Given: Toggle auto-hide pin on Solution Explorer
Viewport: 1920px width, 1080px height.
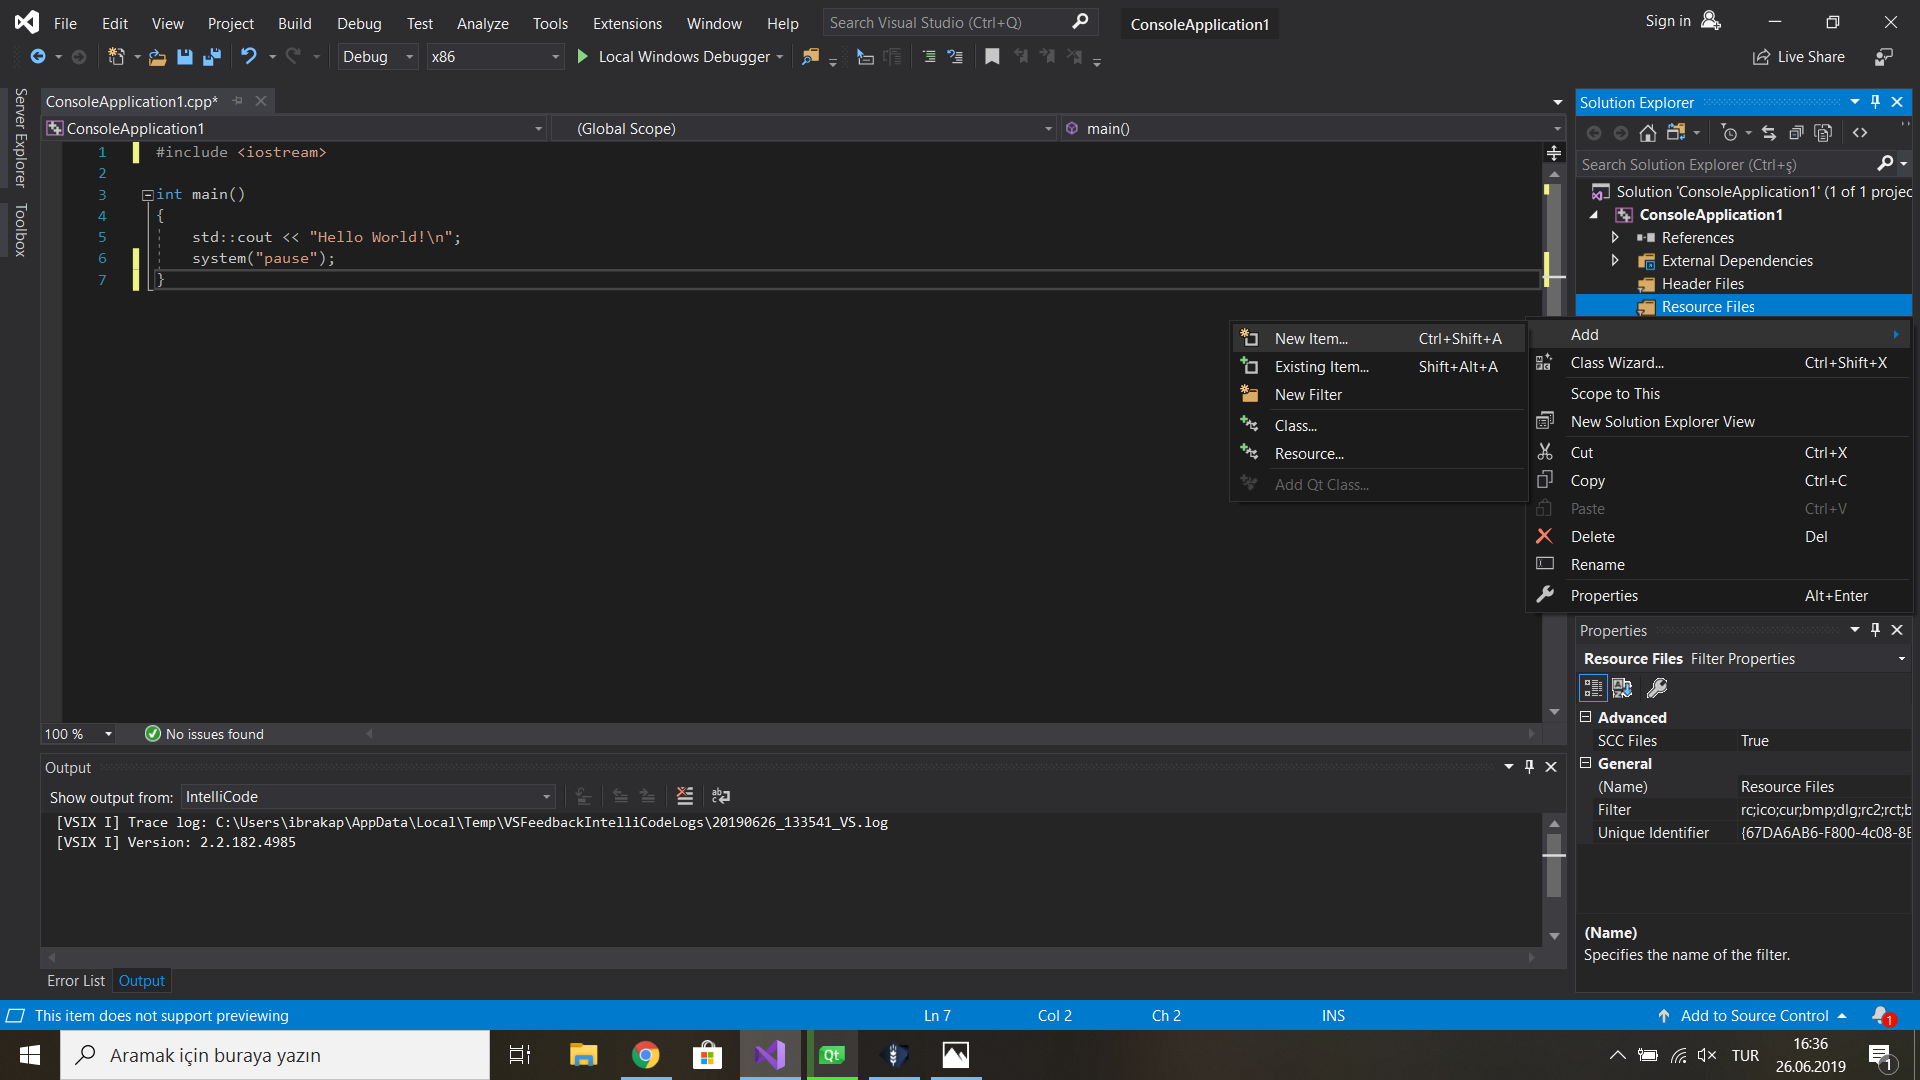Looking at the screenshot, I should tap(1875, 101).
